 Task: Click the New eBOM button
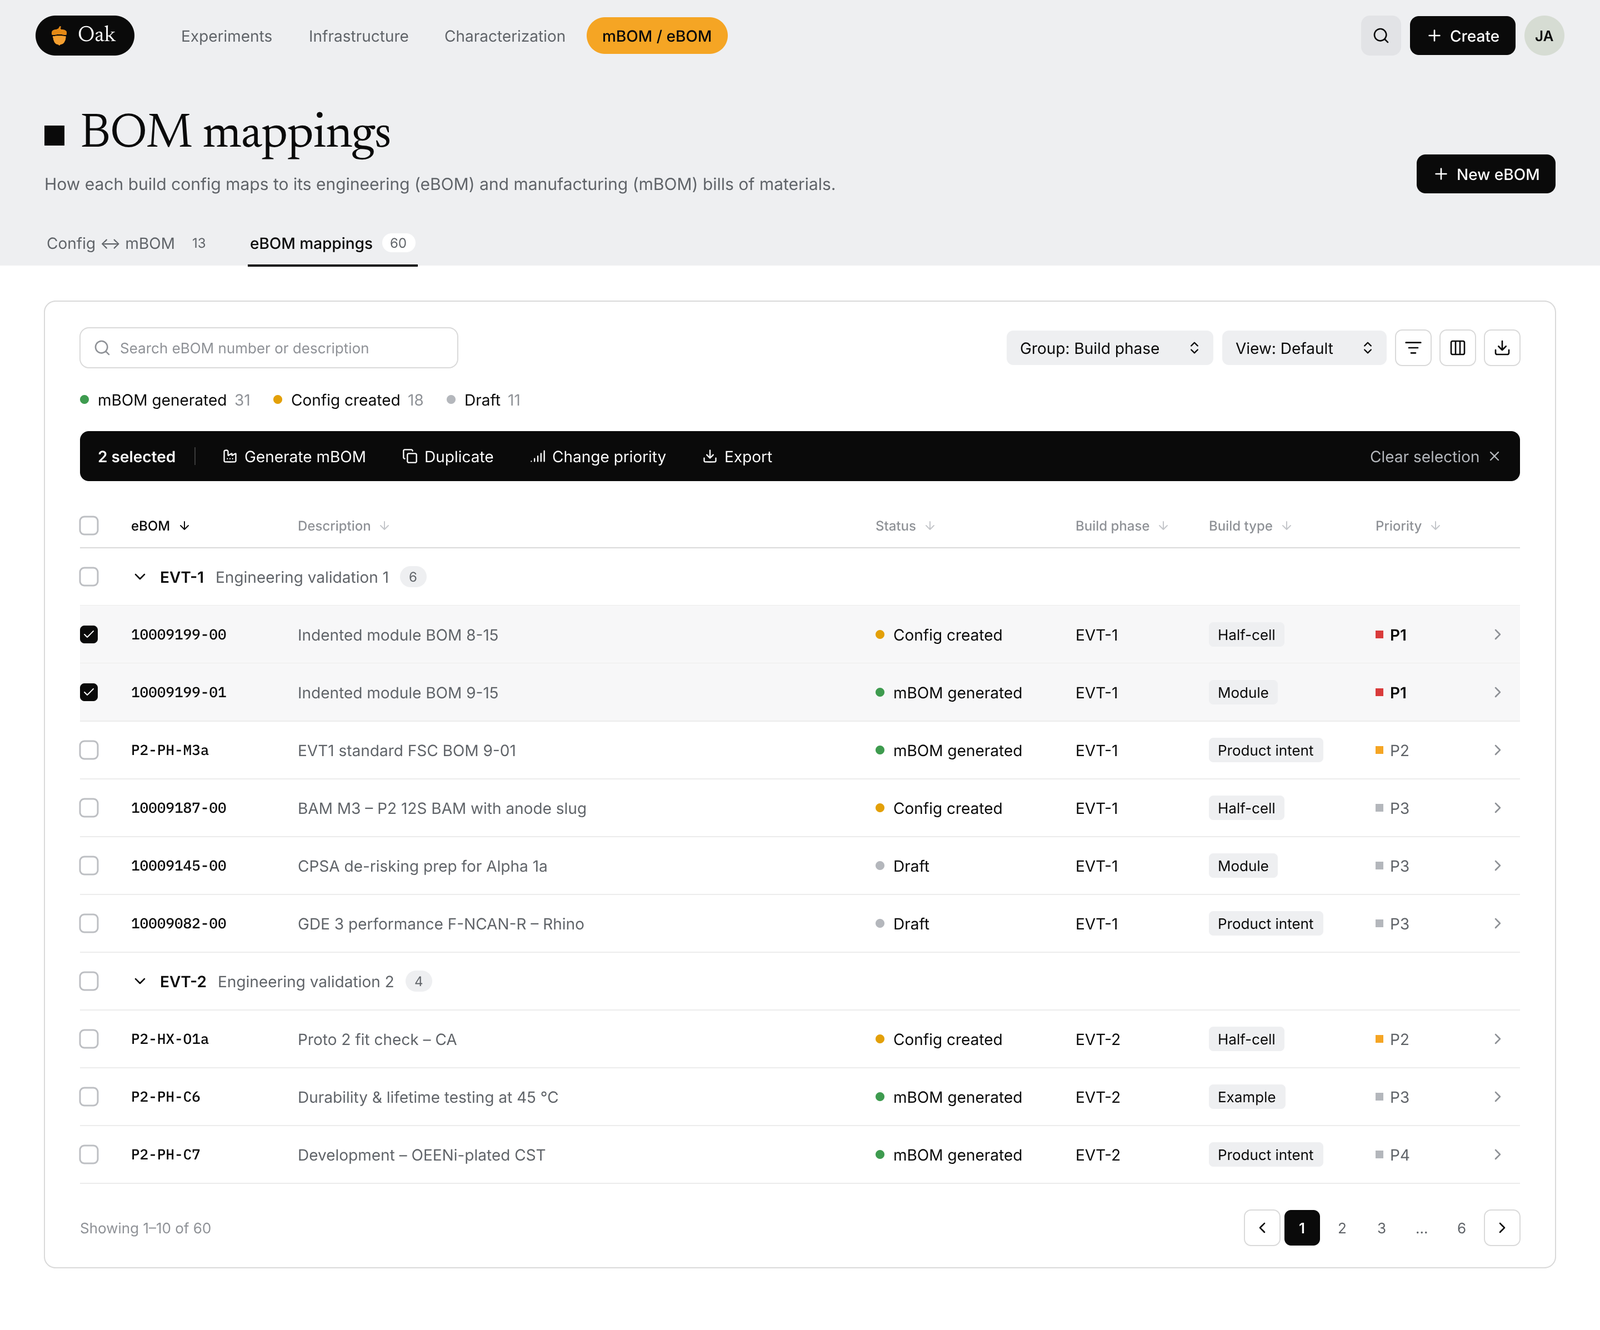point(1486,174)
